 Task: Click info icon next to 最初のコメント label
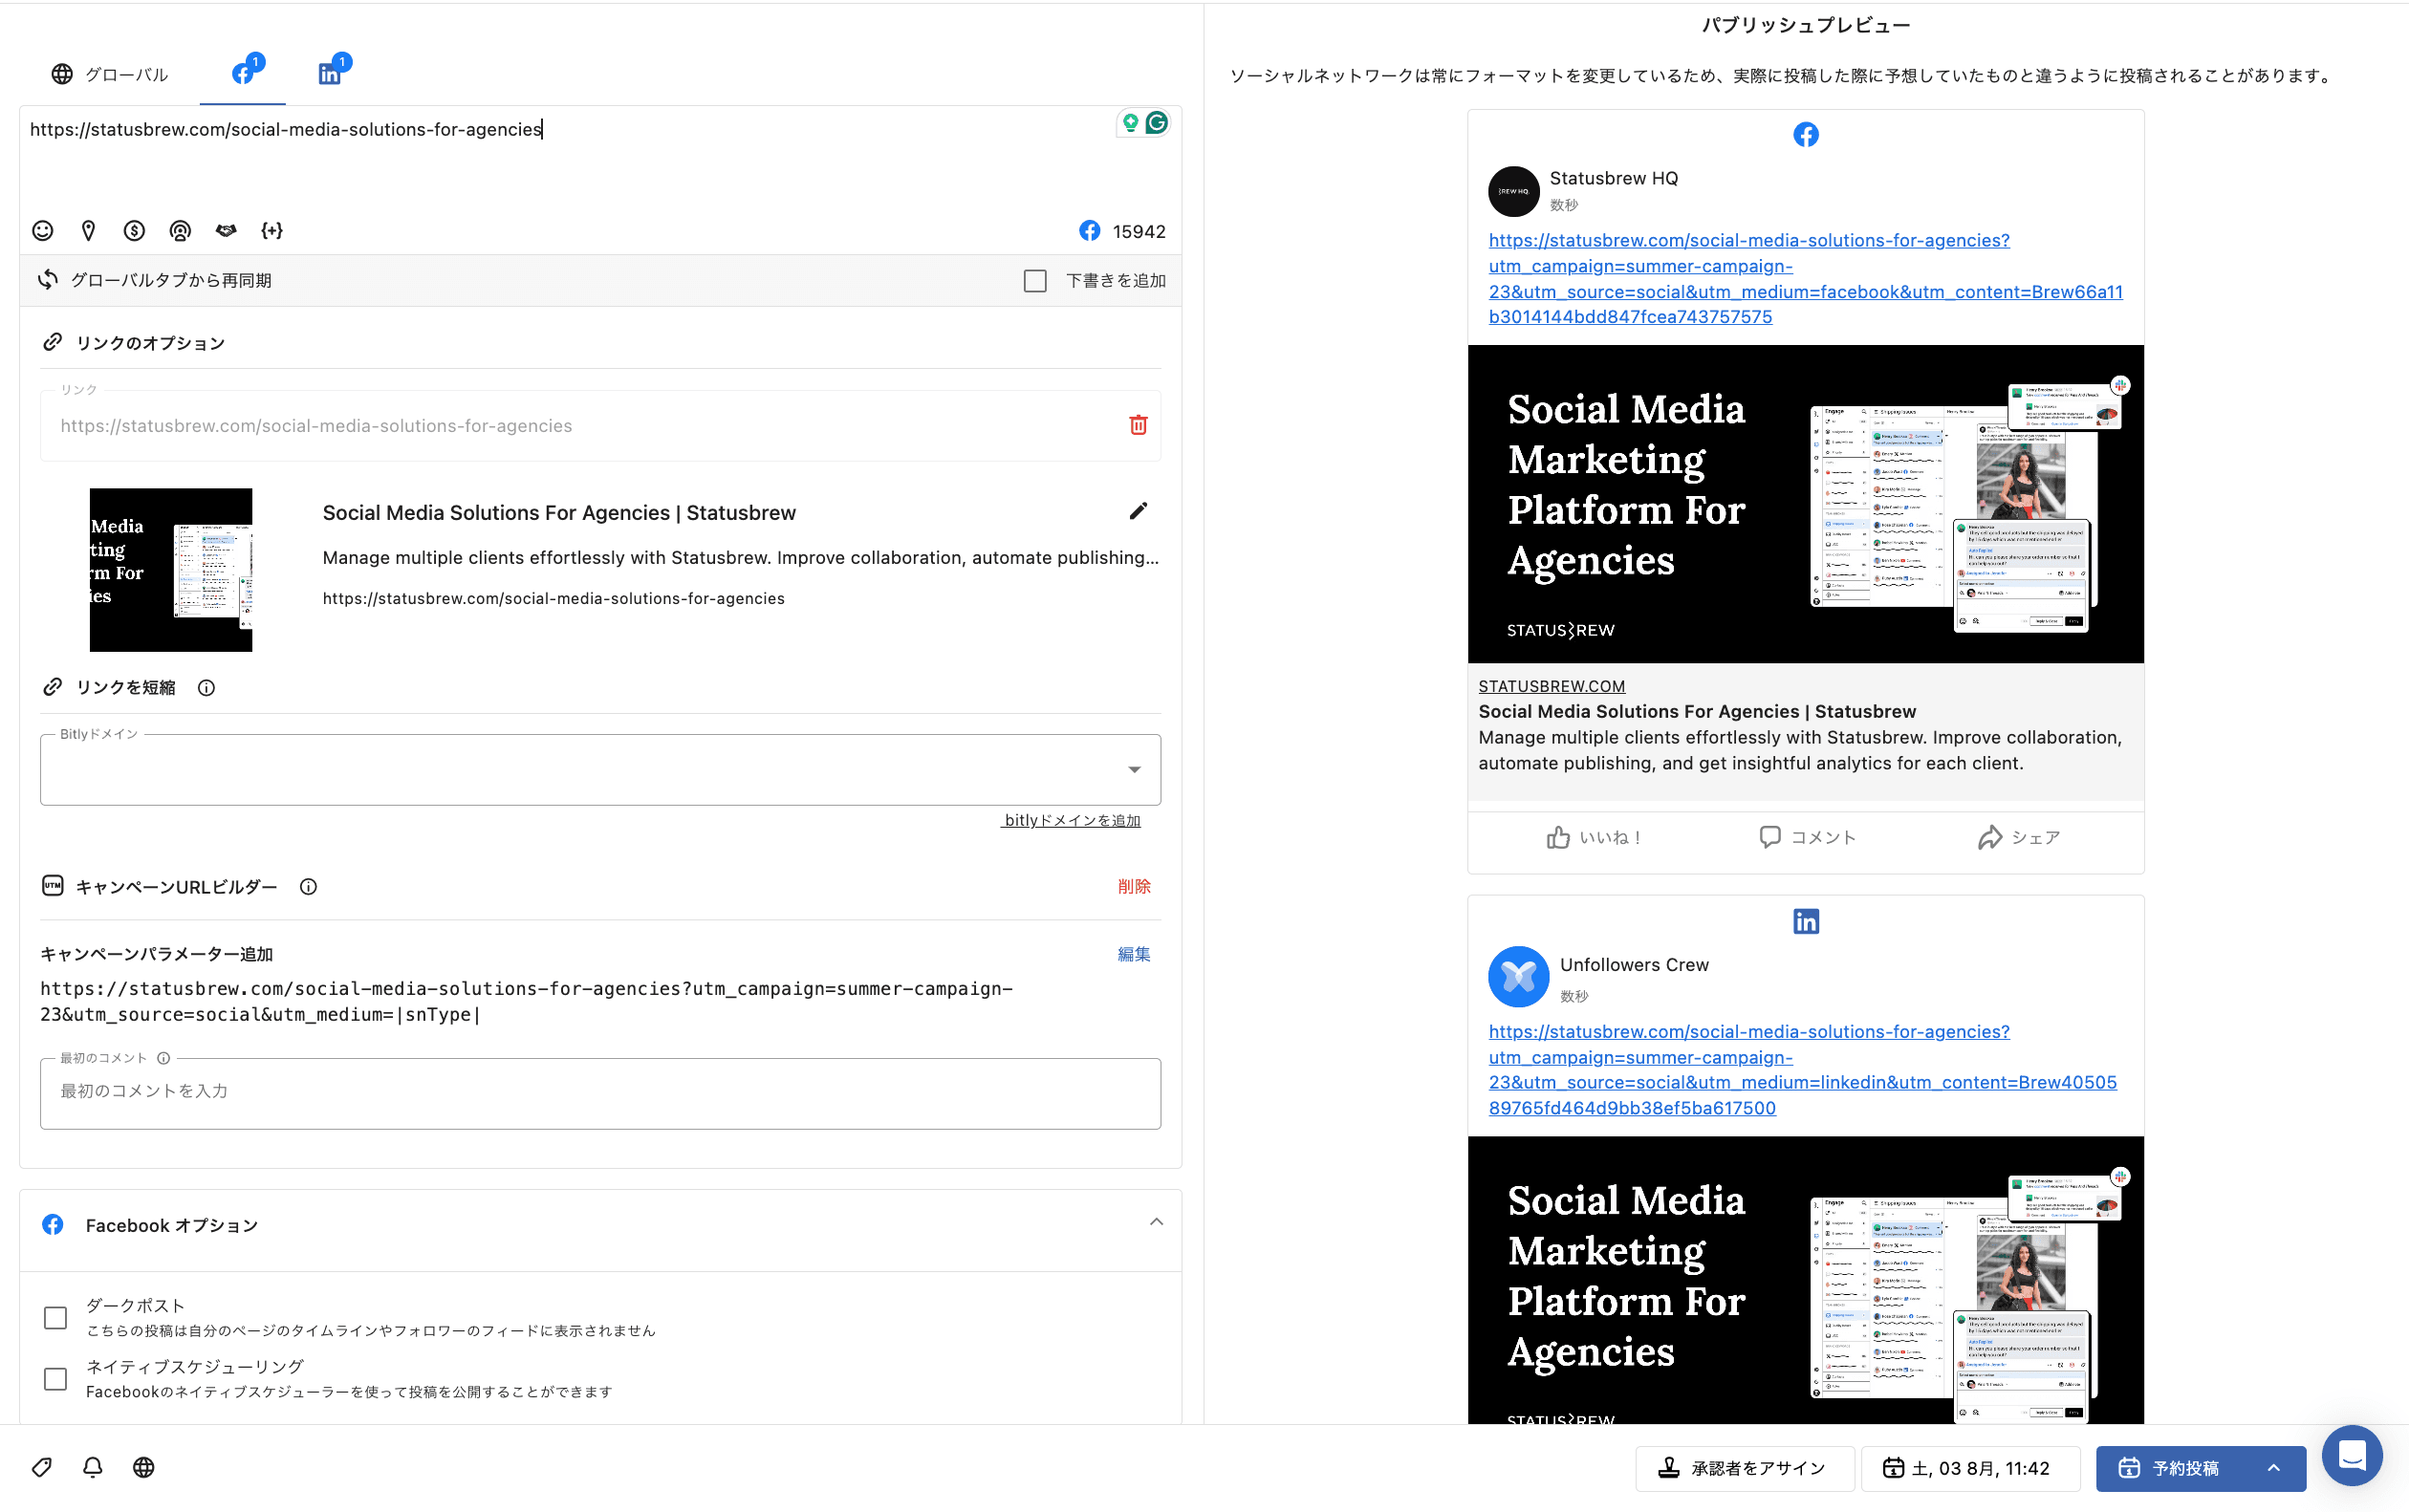pyautogui.click(x=163, y=1058)
